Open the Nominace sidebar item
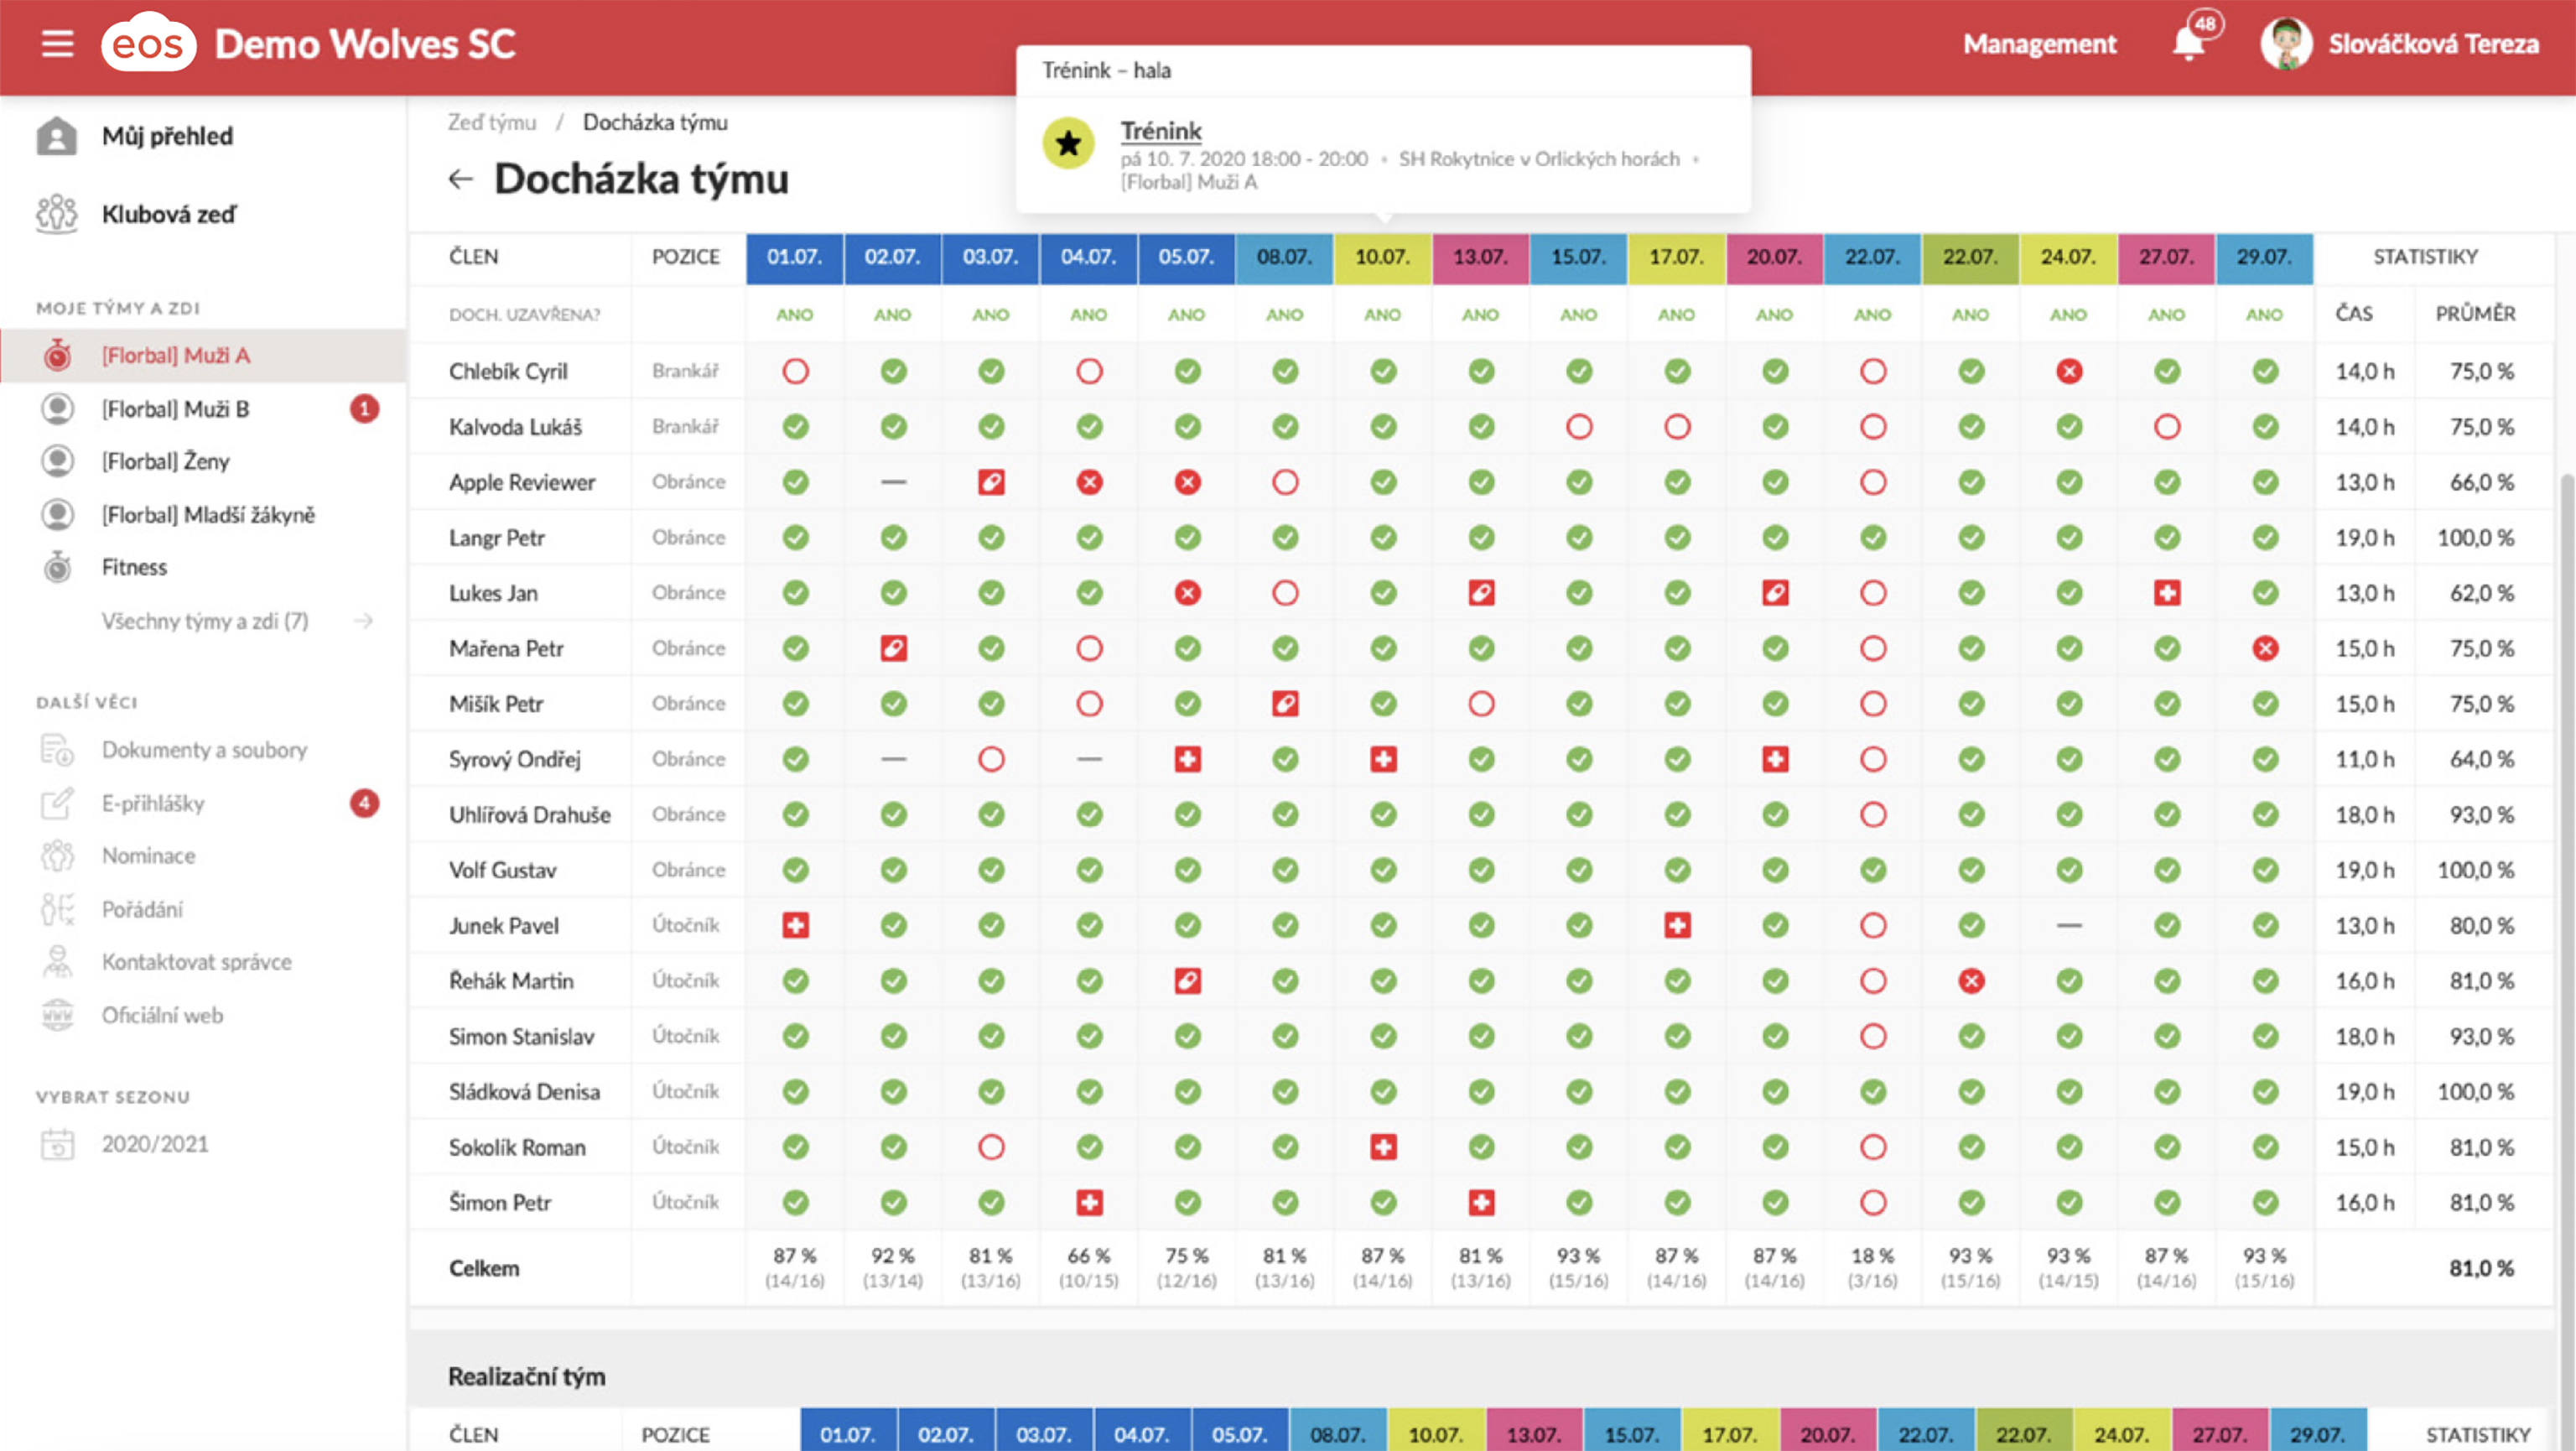 pyautogui.click(x=148, y=856)
